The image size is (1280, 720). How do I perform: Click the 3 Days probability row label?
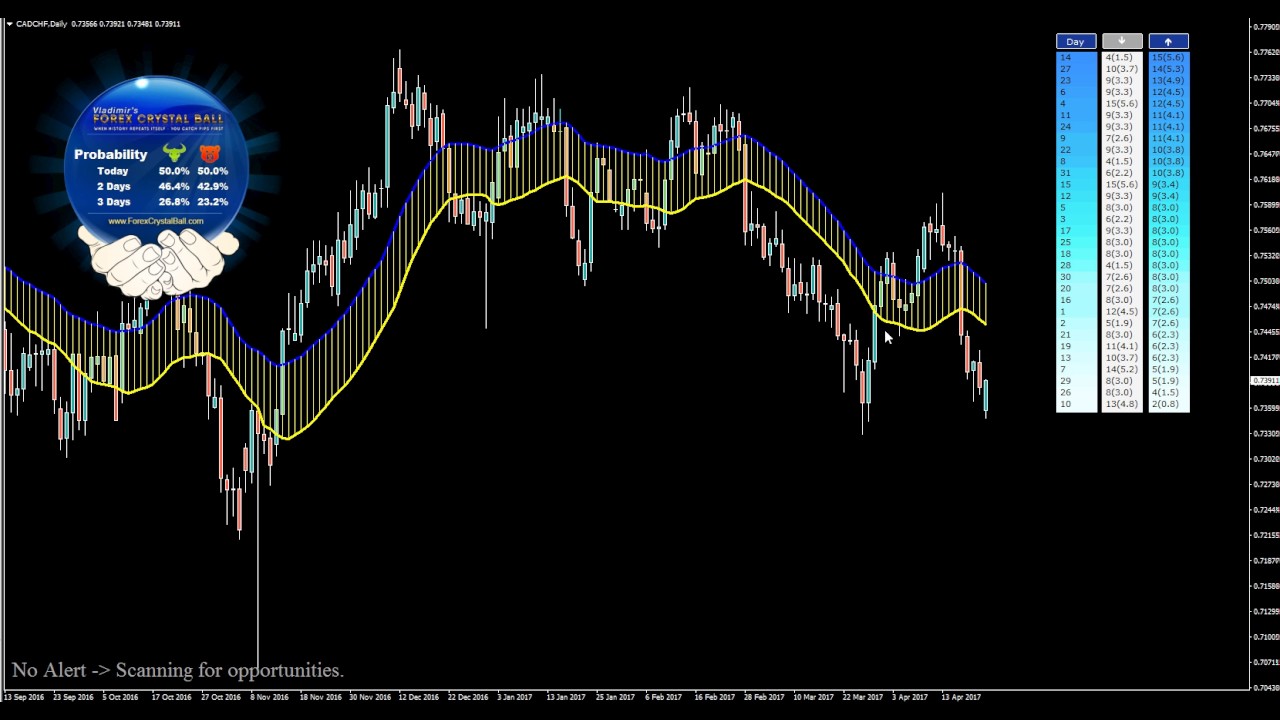click(113, 201)
